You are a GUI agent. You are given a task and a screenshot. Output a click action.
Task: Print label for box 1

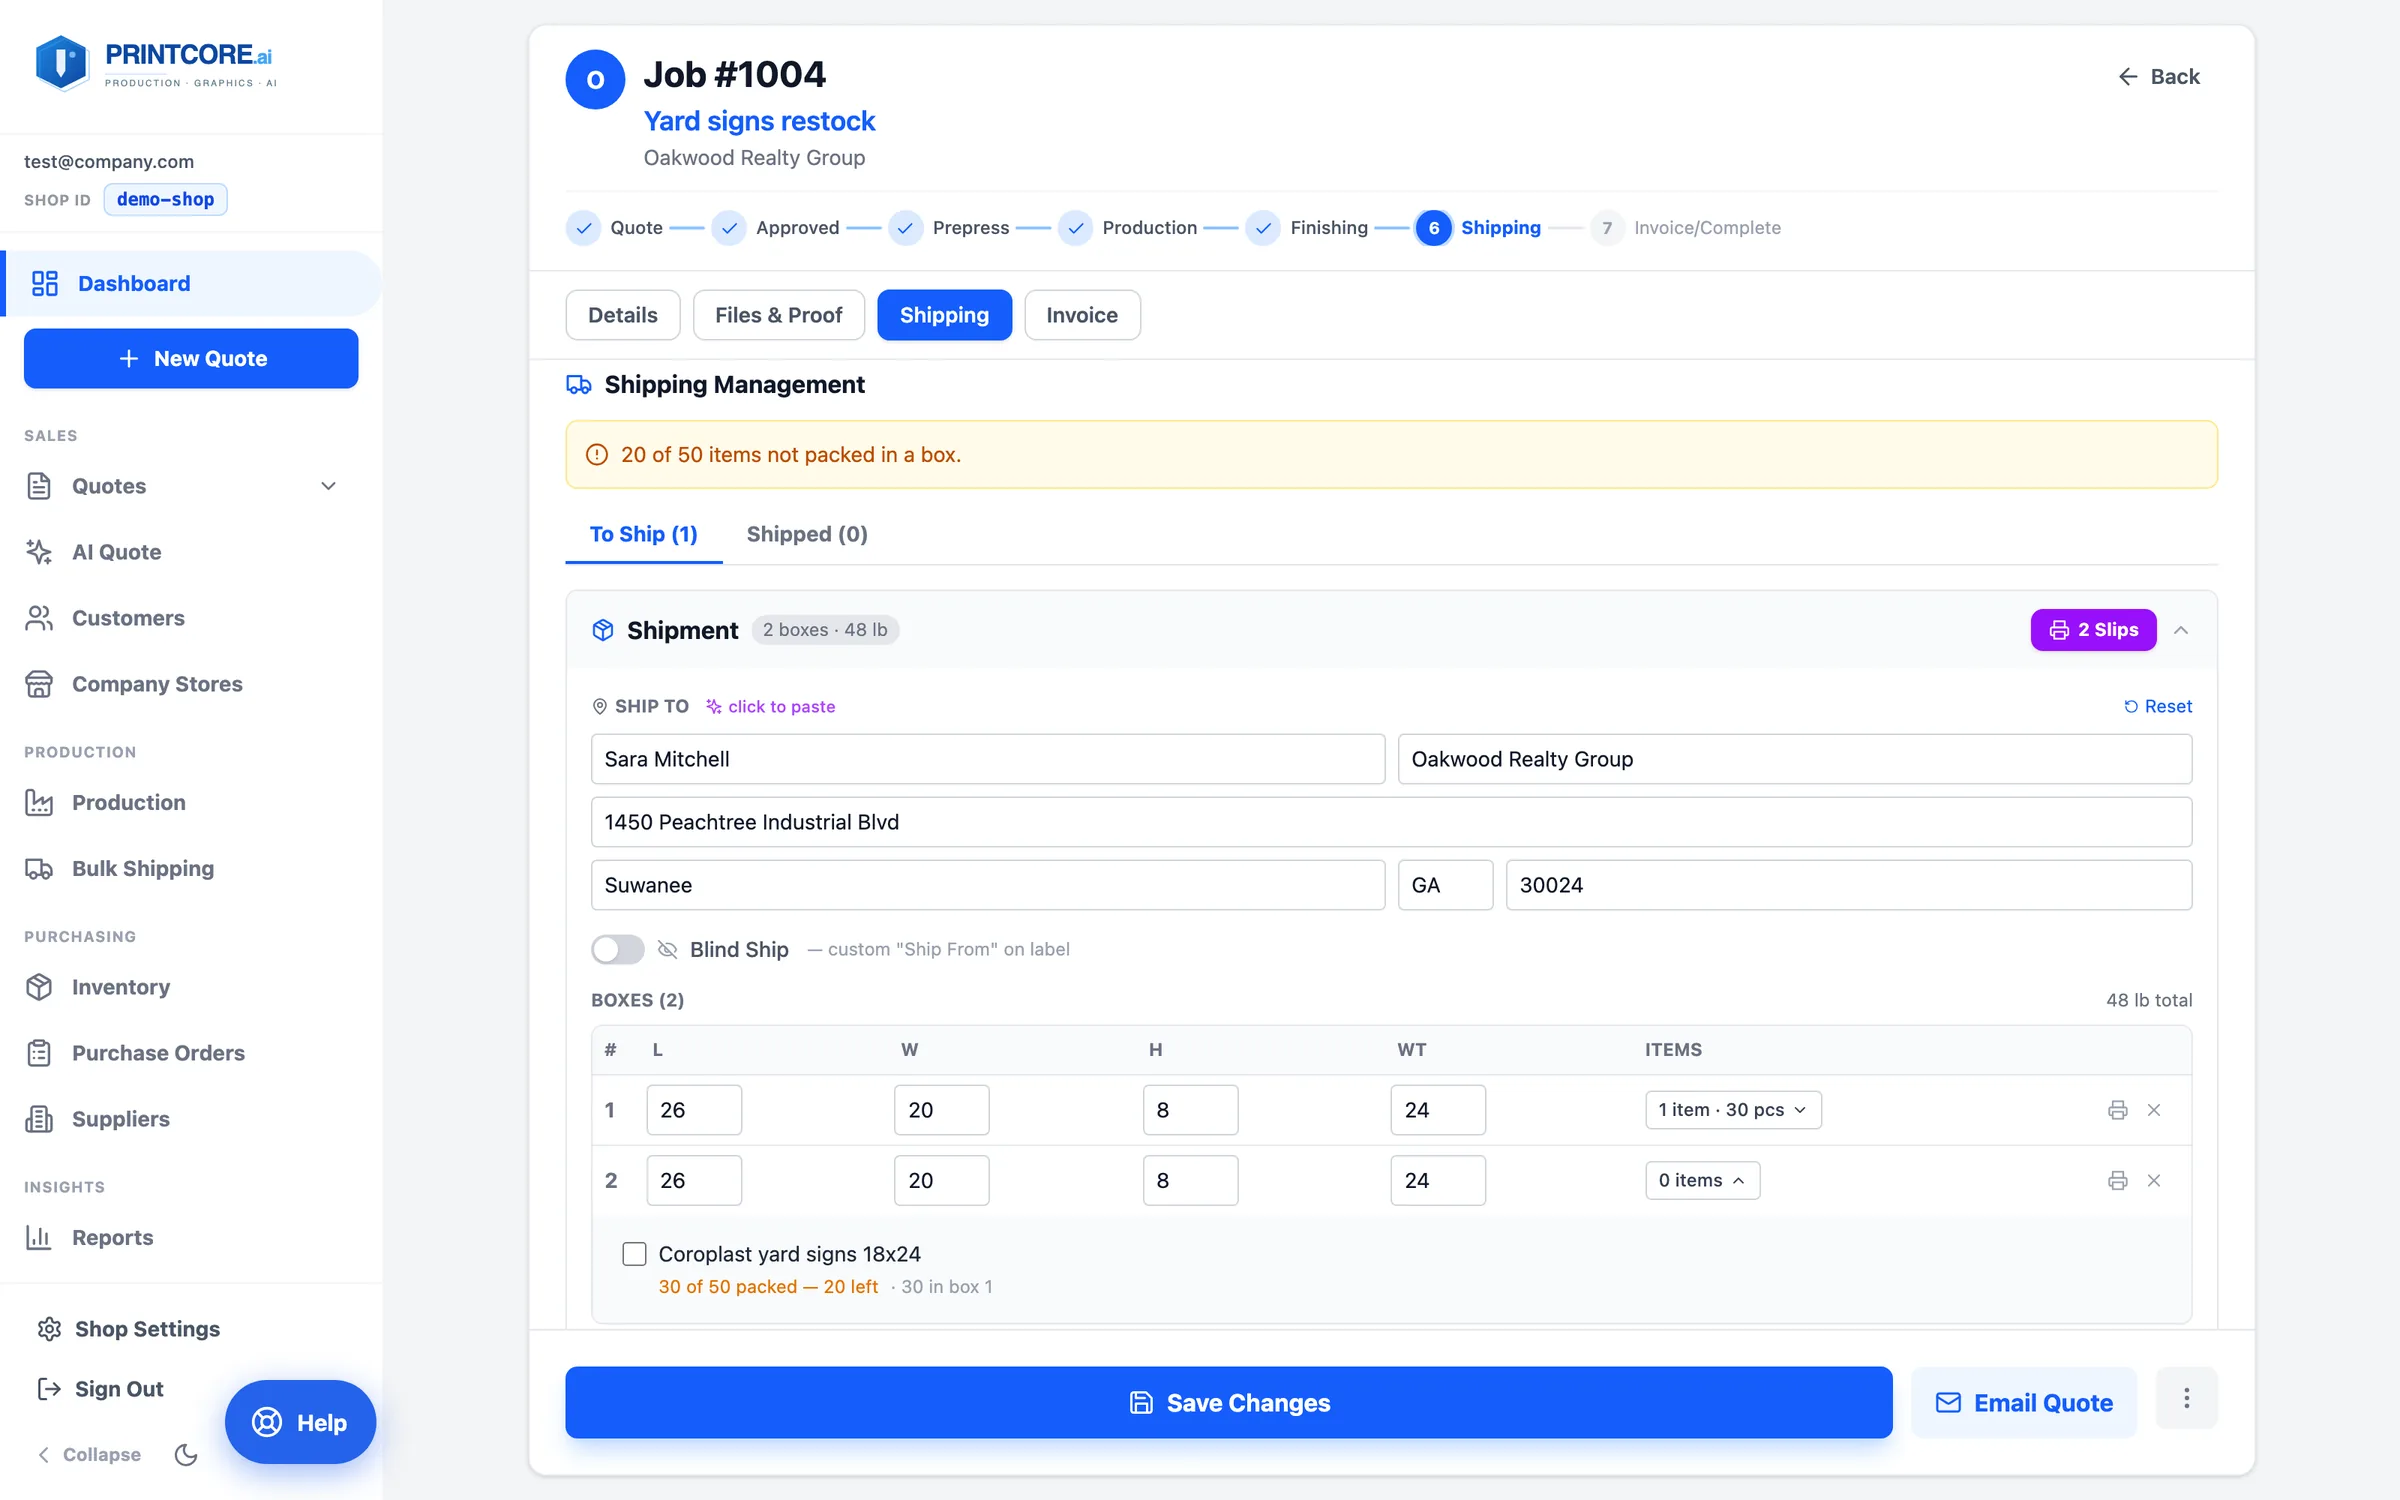tap(2117, 1110)
